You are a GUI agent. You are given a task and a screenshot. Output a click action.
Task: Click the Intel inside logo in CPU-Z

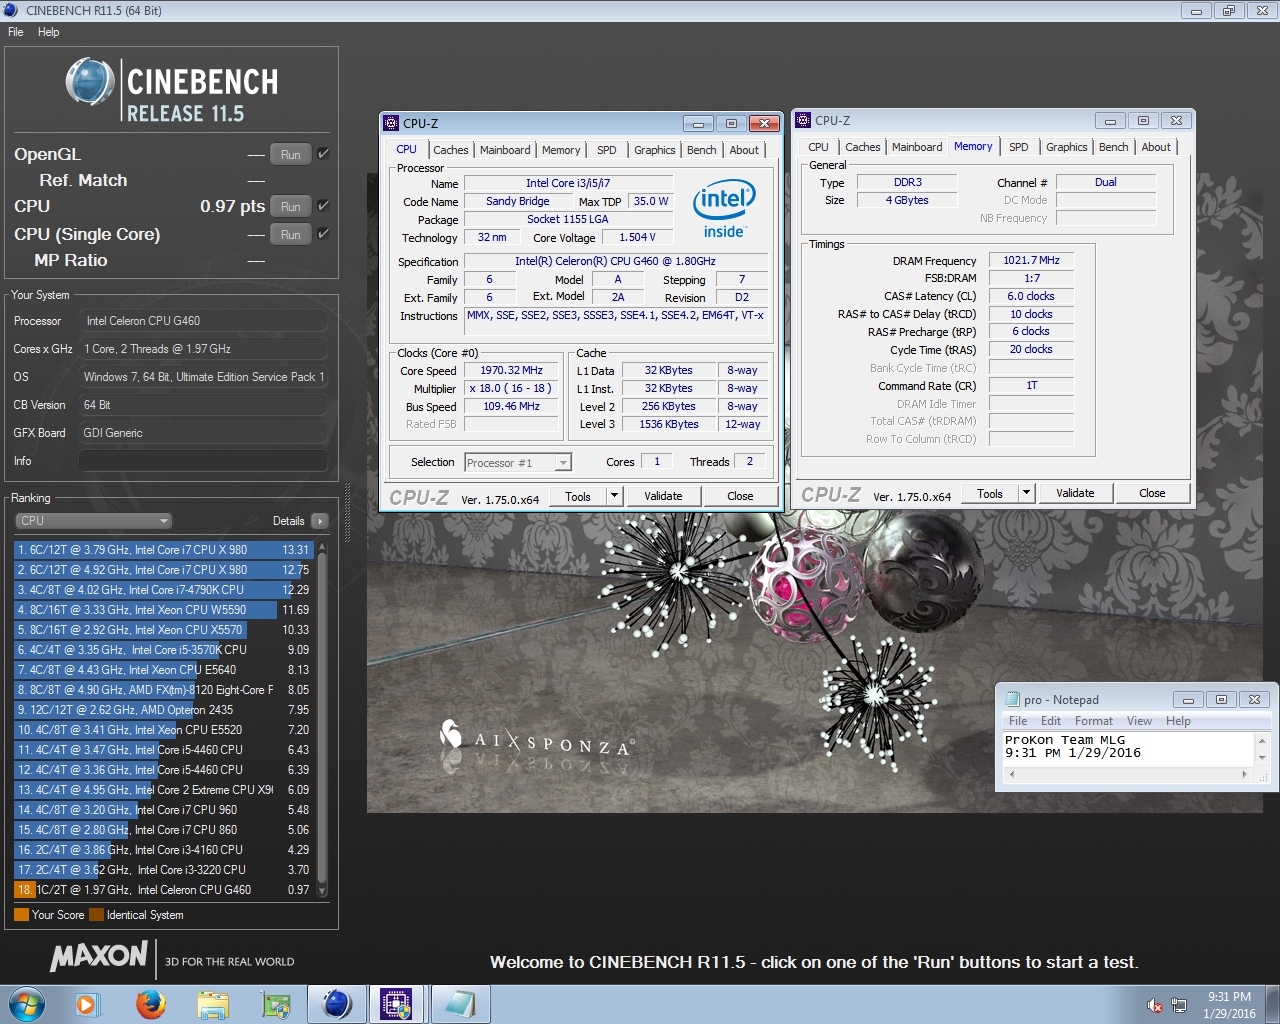click(x=724, y=208)
